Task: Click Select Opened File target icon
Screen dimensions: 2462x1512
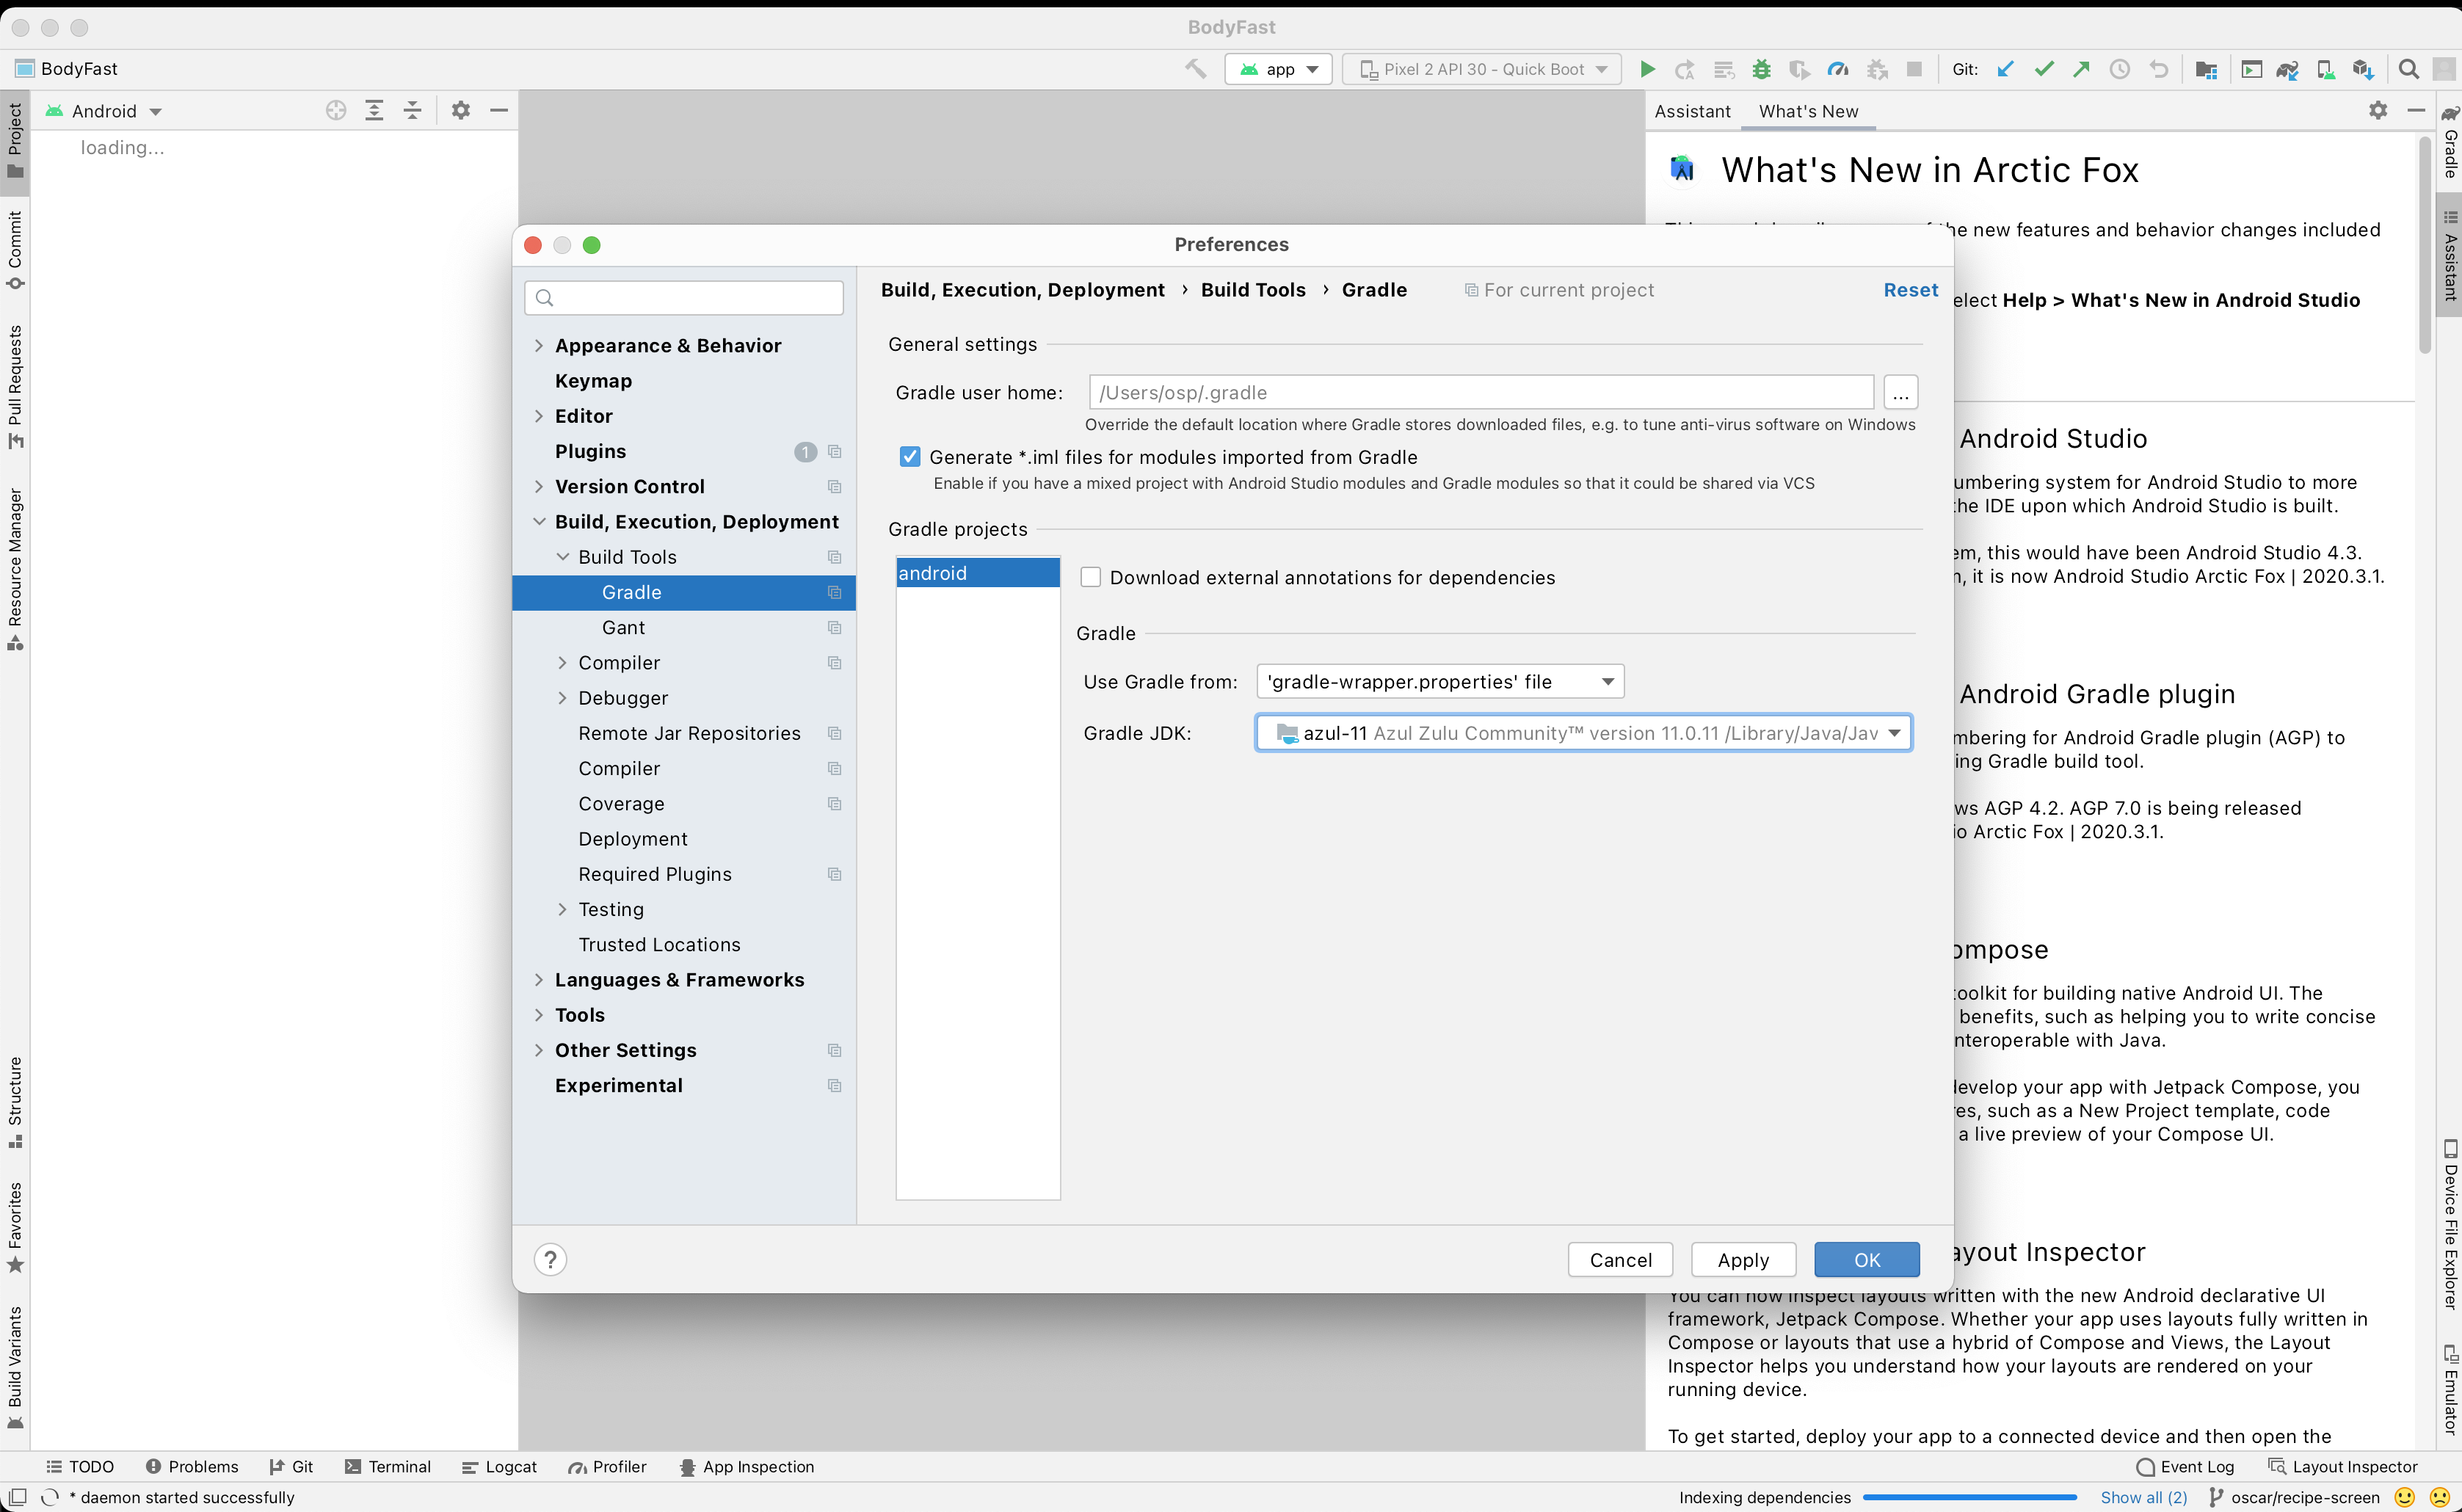Action: coord(336,110)
